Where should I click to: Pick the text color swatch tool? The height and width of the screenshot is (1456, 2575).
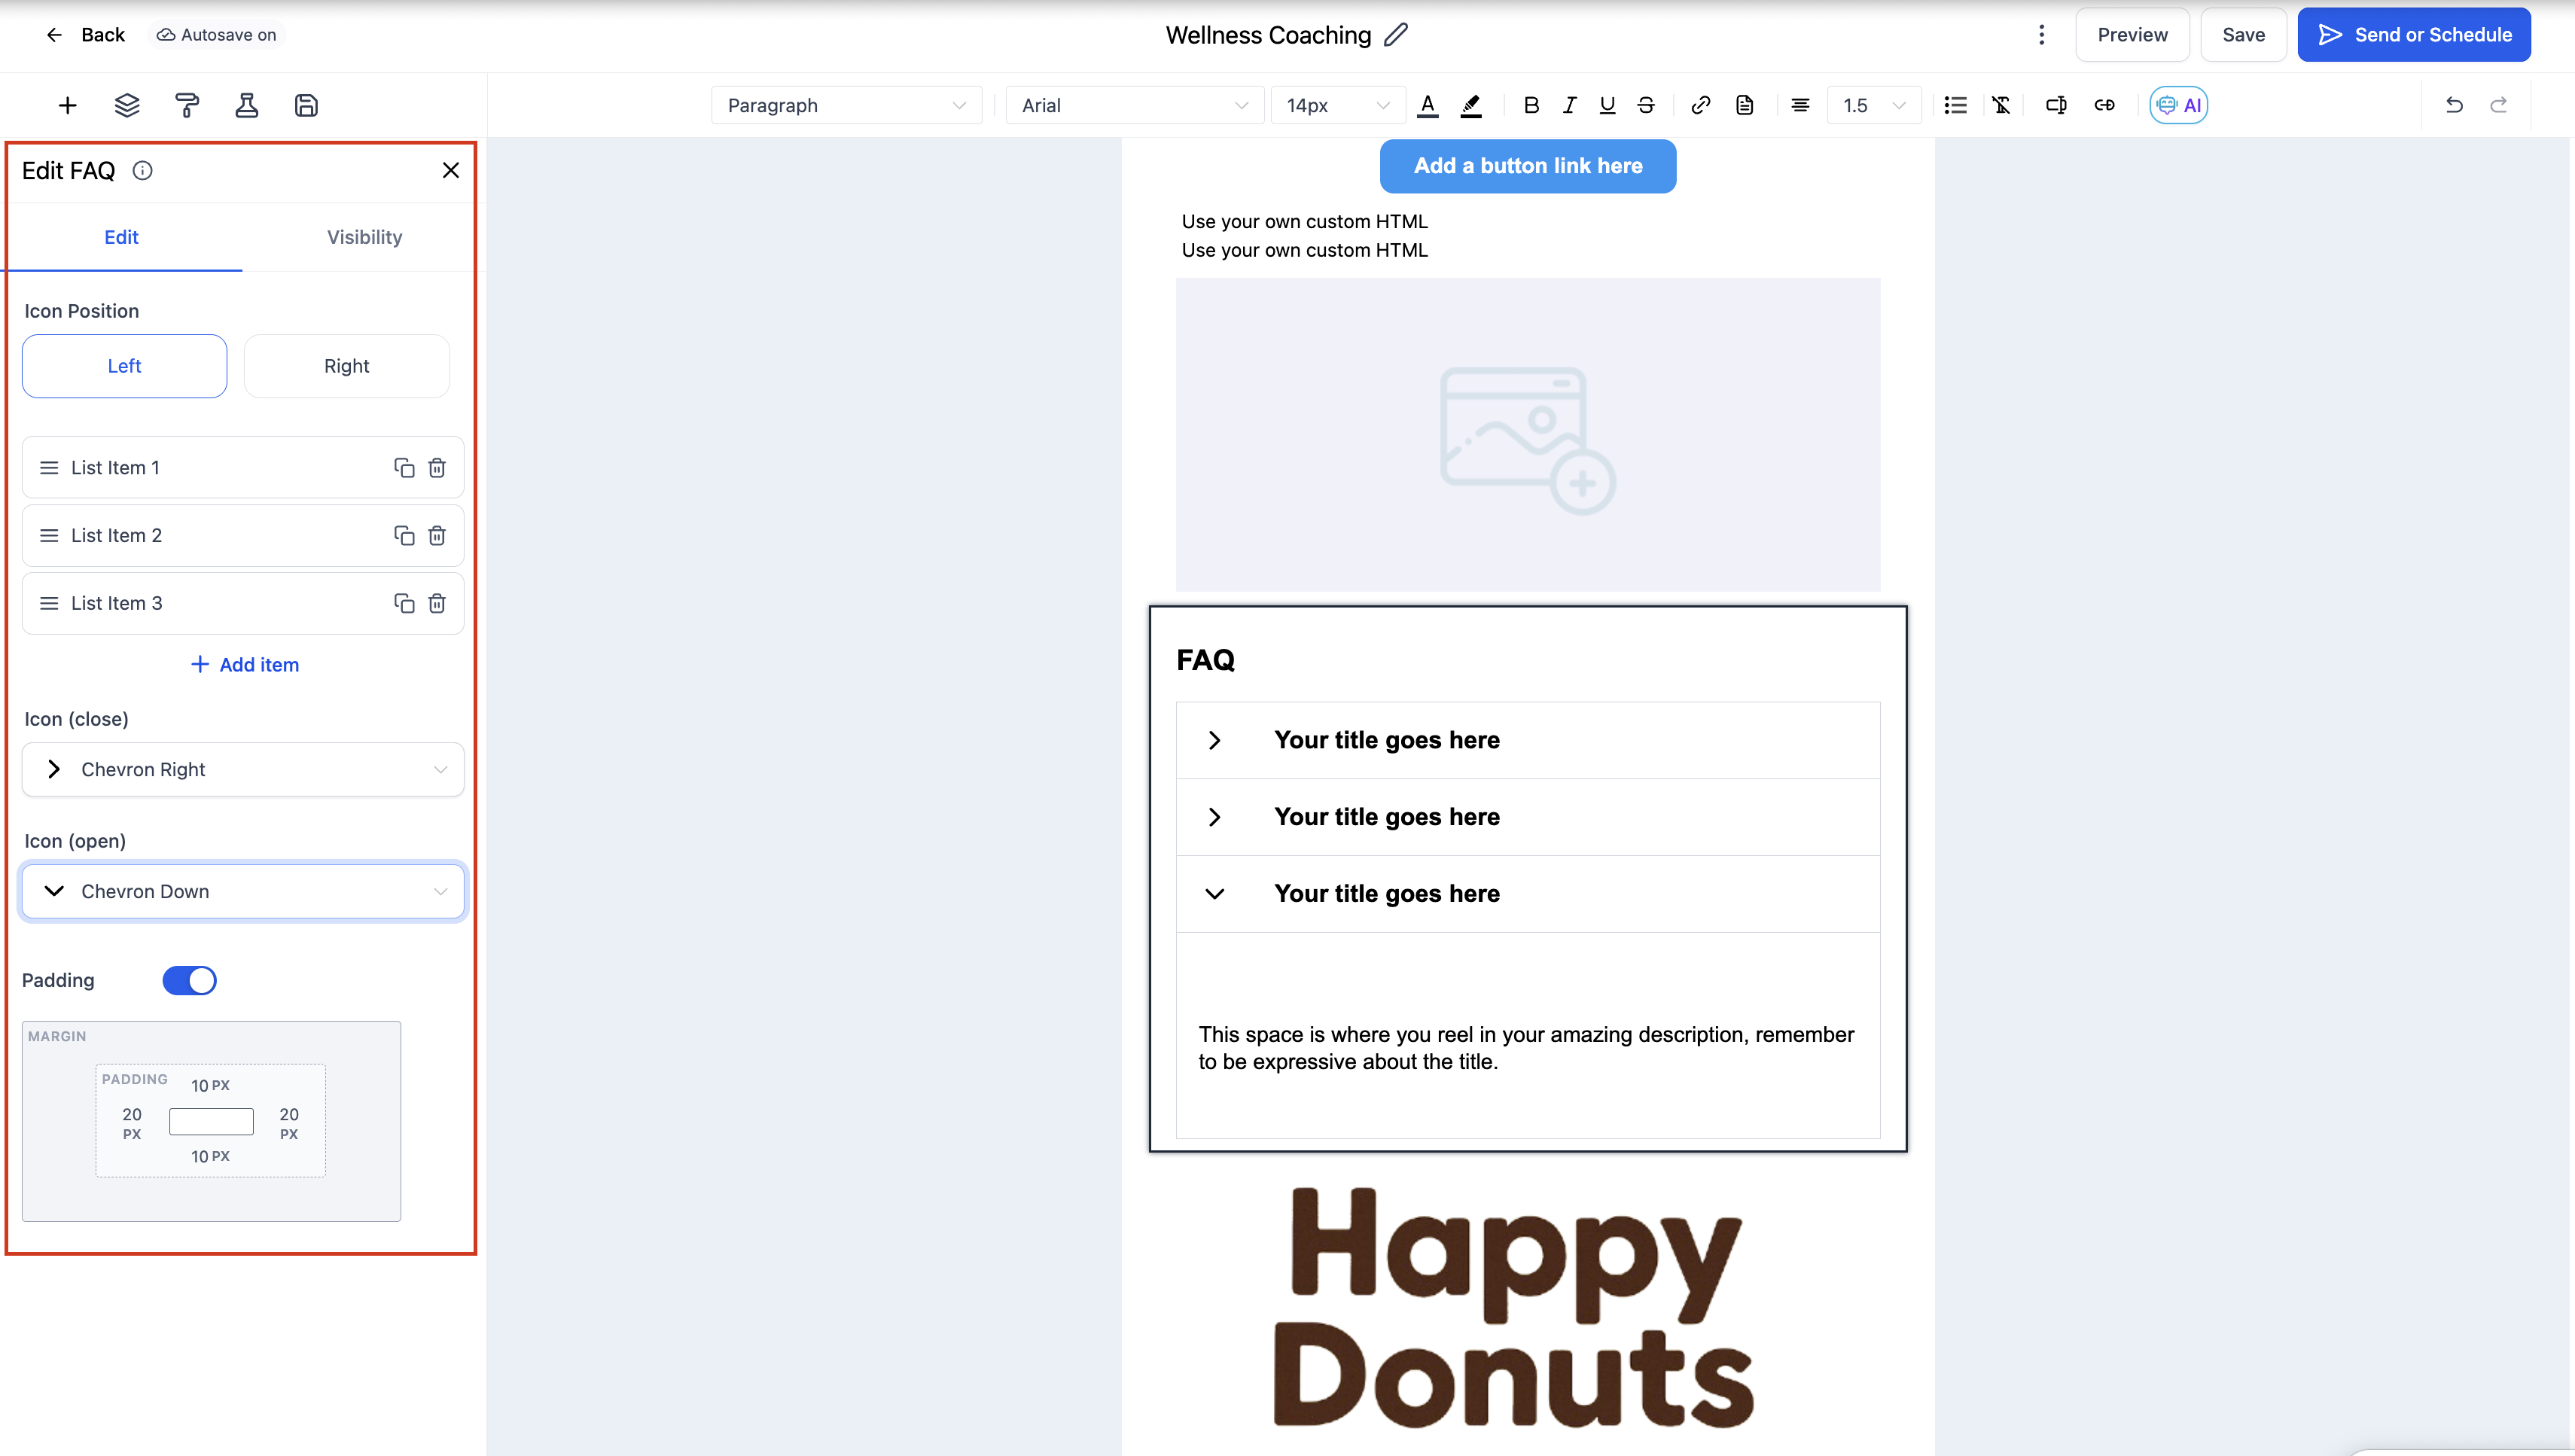tap(1428, 105)
